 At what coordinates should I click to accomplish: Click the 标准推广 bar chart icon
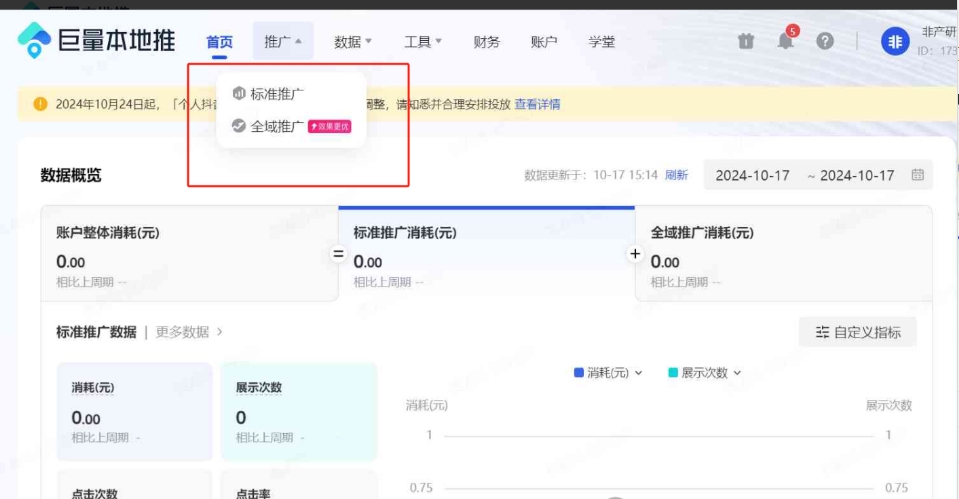click(239, 94)
